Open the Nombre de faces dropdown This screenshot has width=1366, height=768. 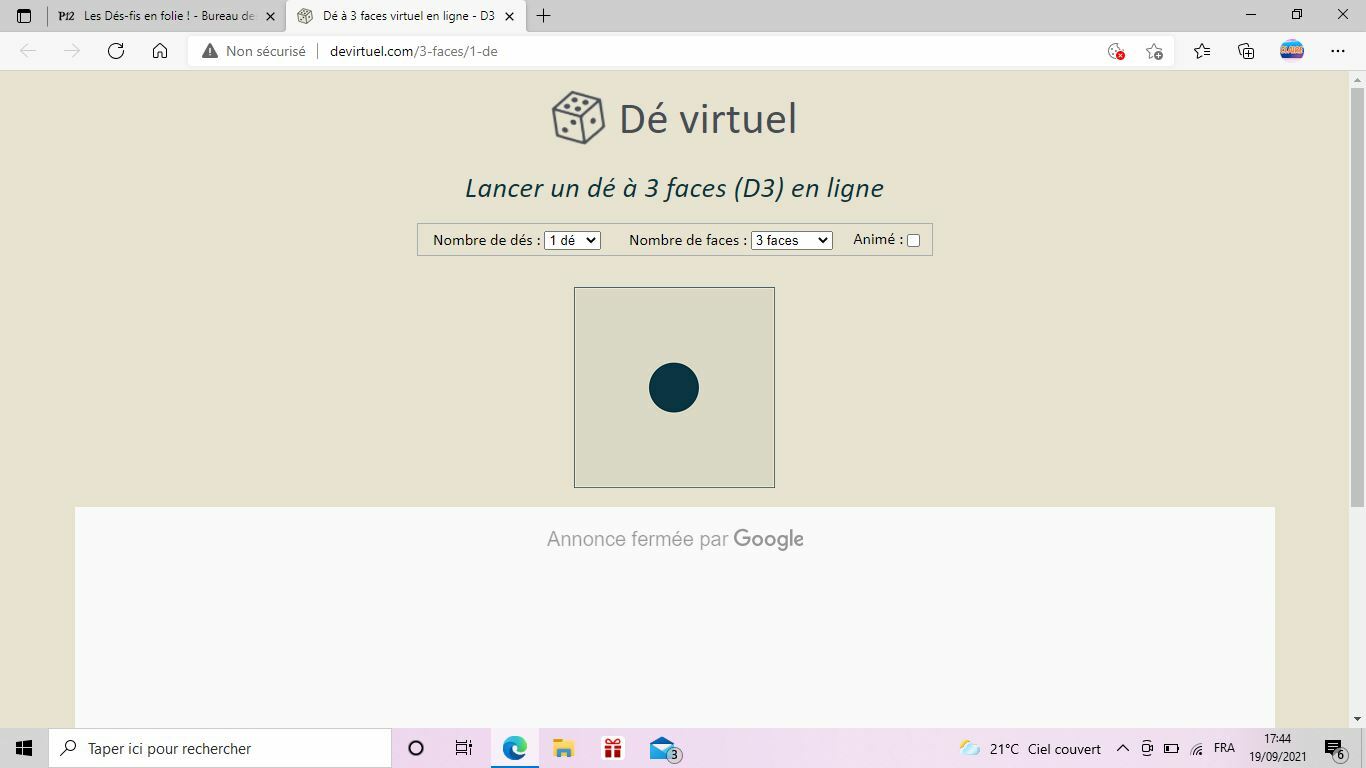pyautogui.click(x=791, y=240)
